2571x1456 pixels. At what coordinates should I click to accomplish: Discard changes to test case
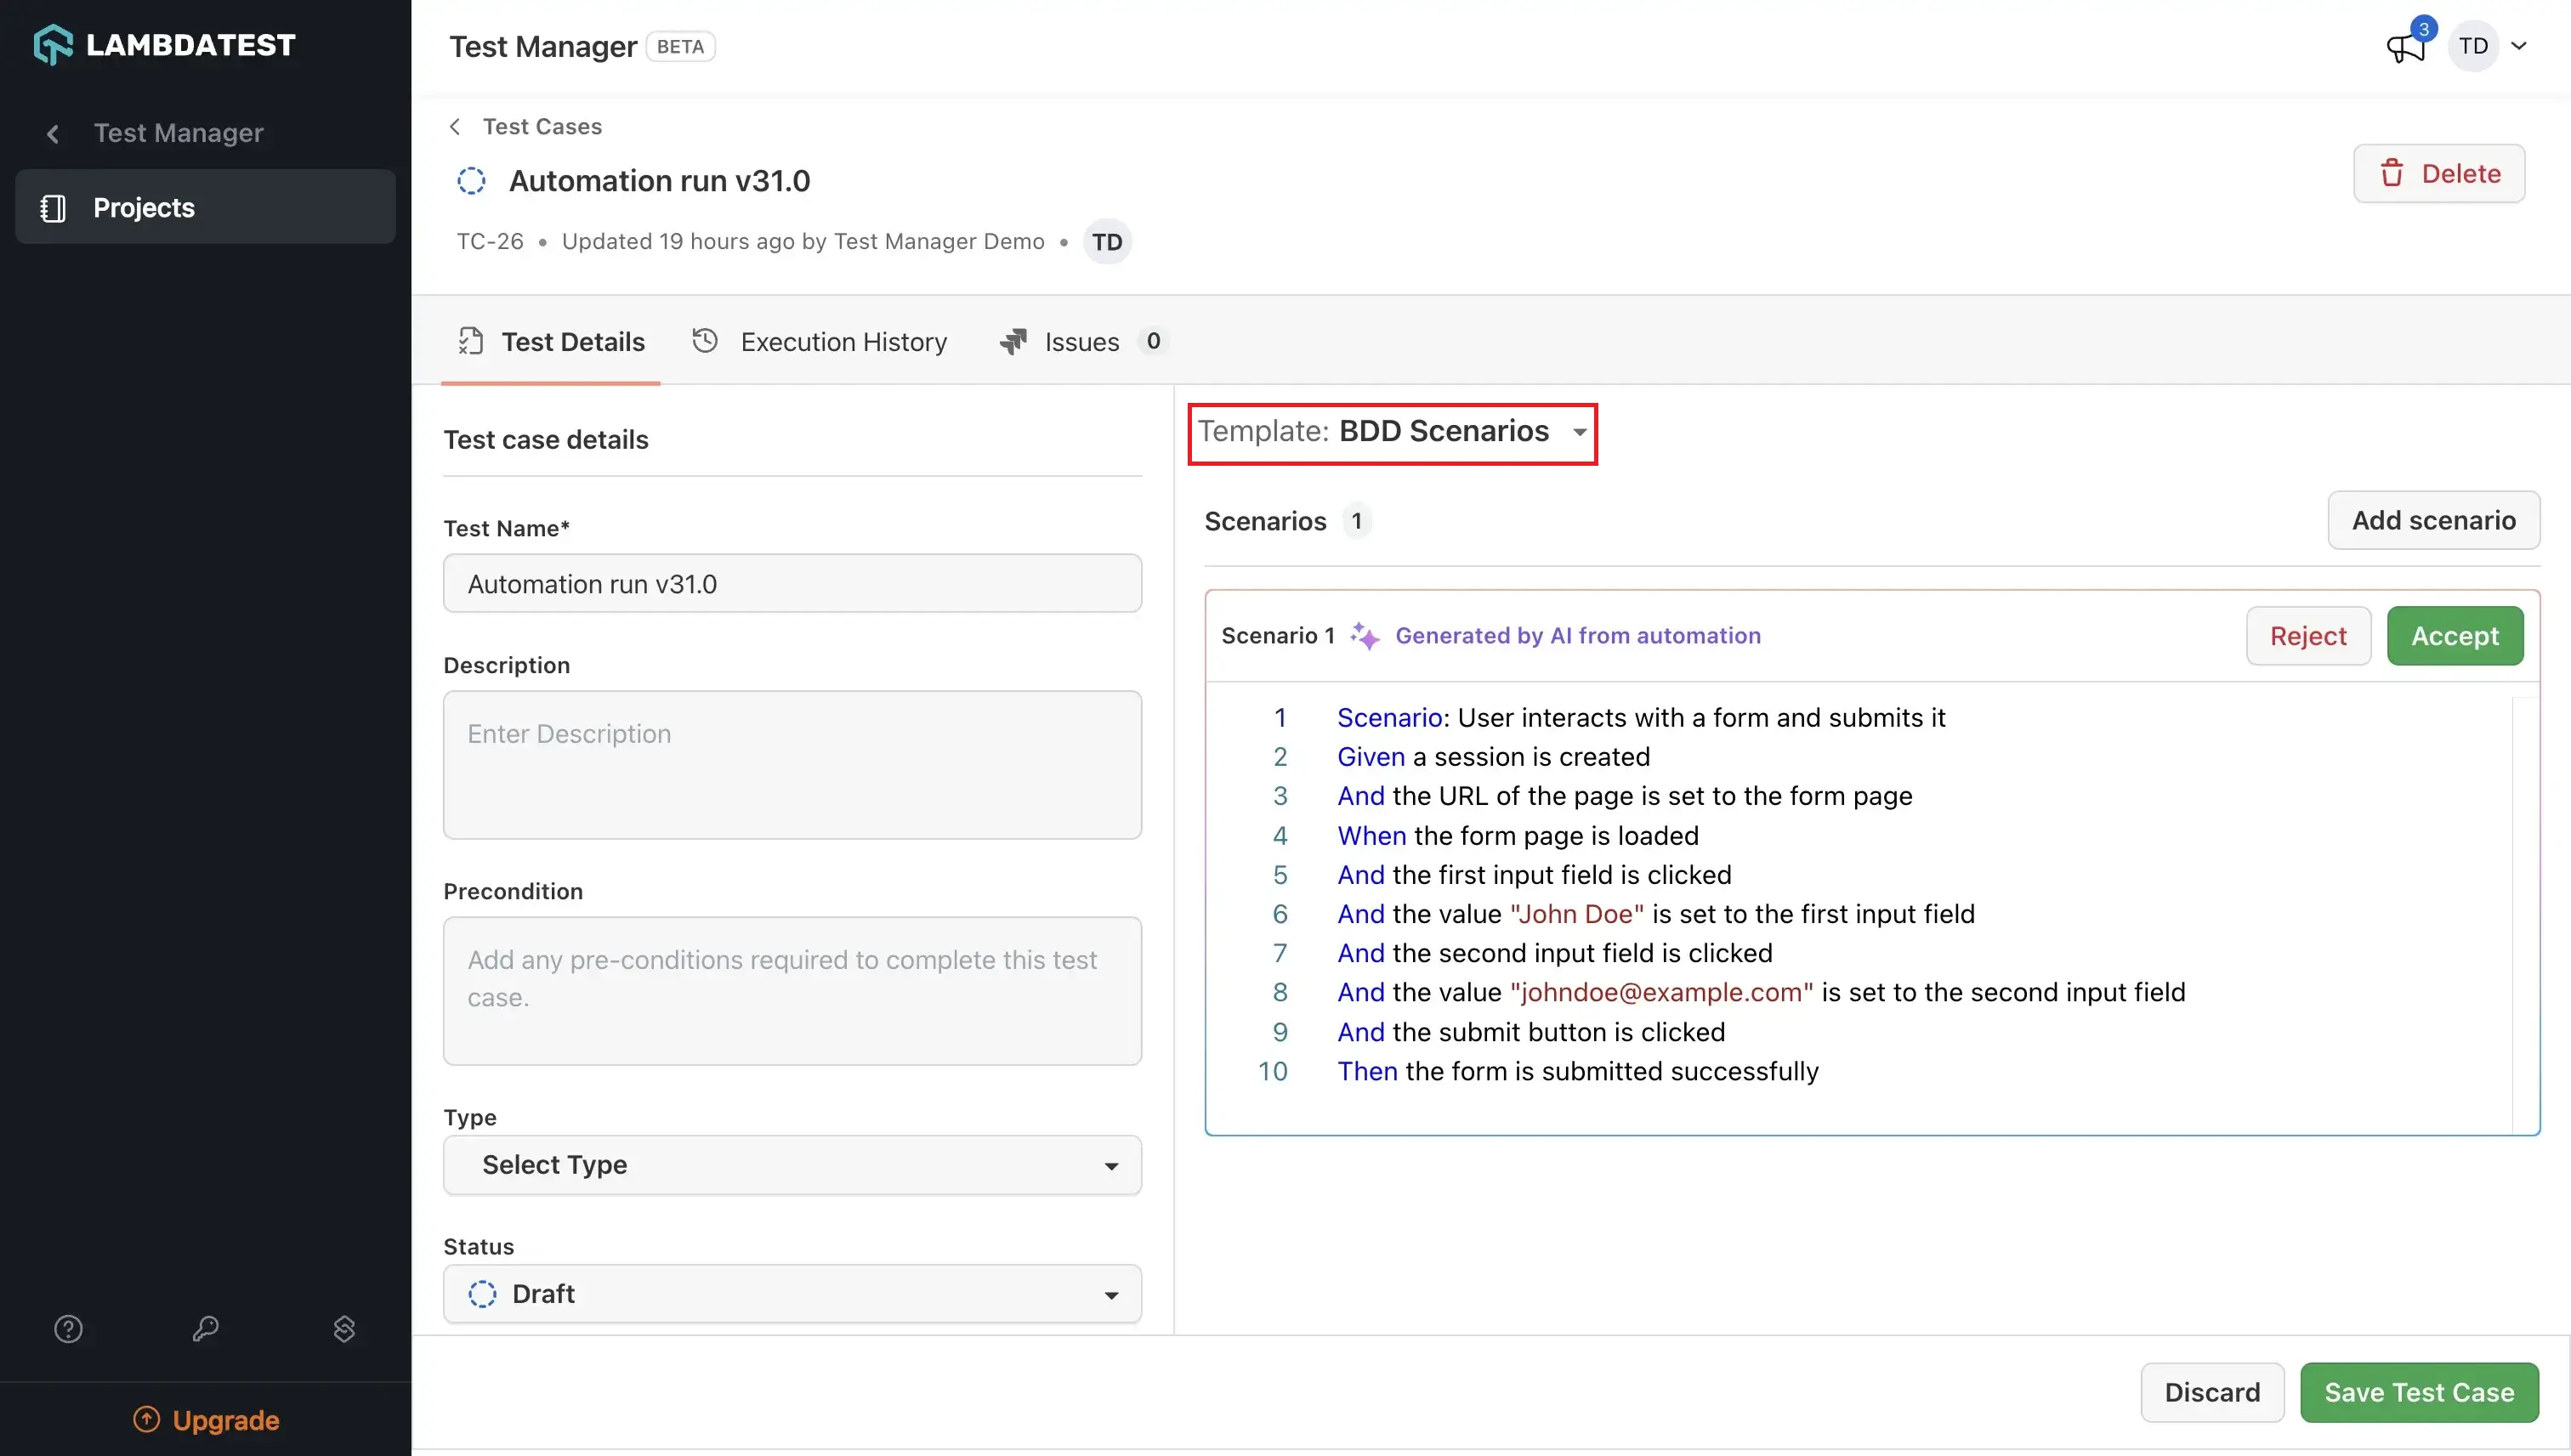[x=2212, y=1392]
